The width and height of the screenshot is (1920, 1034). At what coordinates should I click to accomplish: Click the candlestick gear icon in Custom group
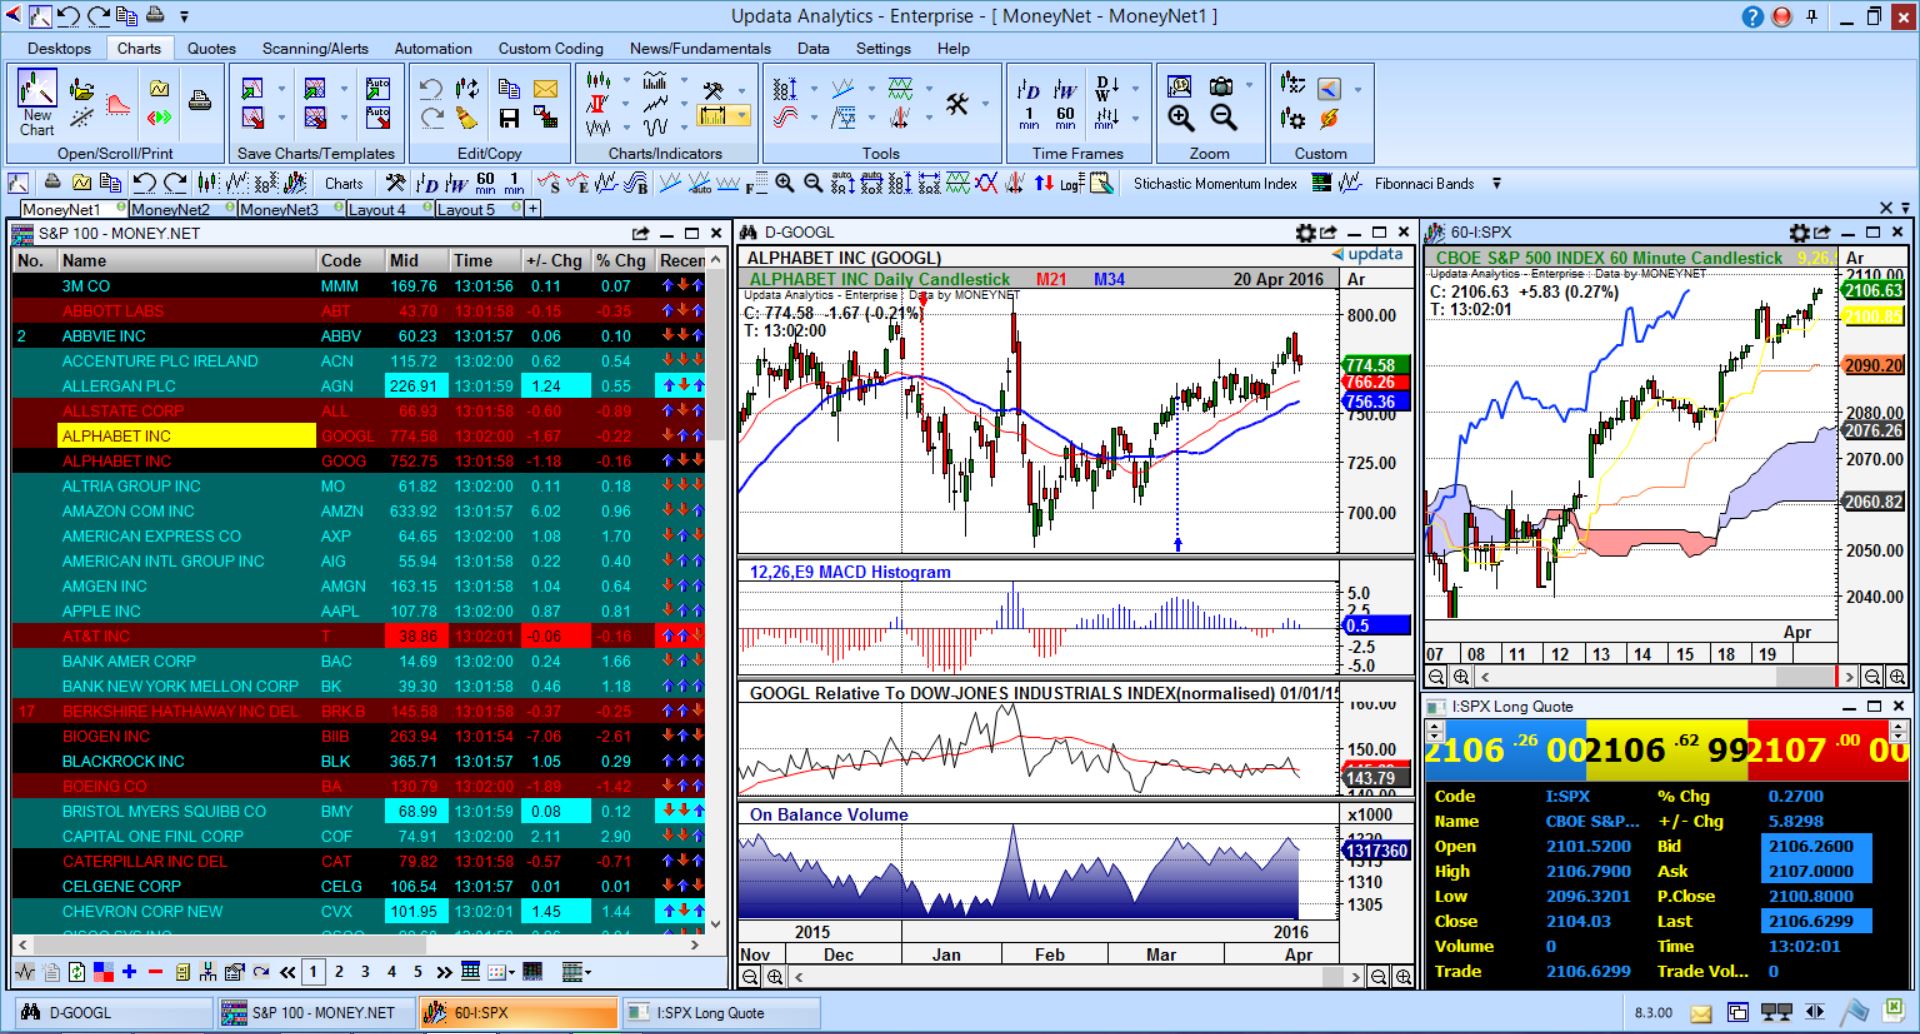1293,119
